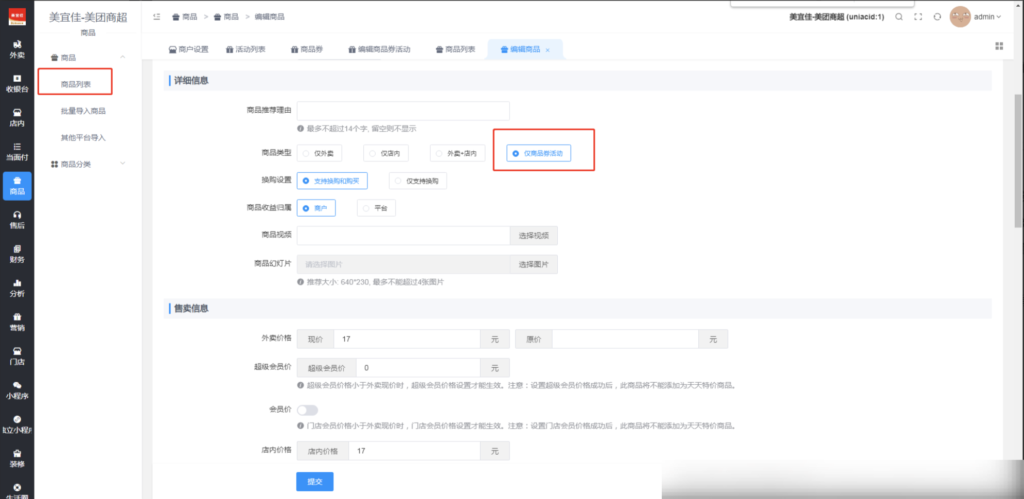Image resolution: width=1024 pixels, height=499 pixels.
Task: Click the 售卖信息 section heading
Action: [x=191, y=308]
